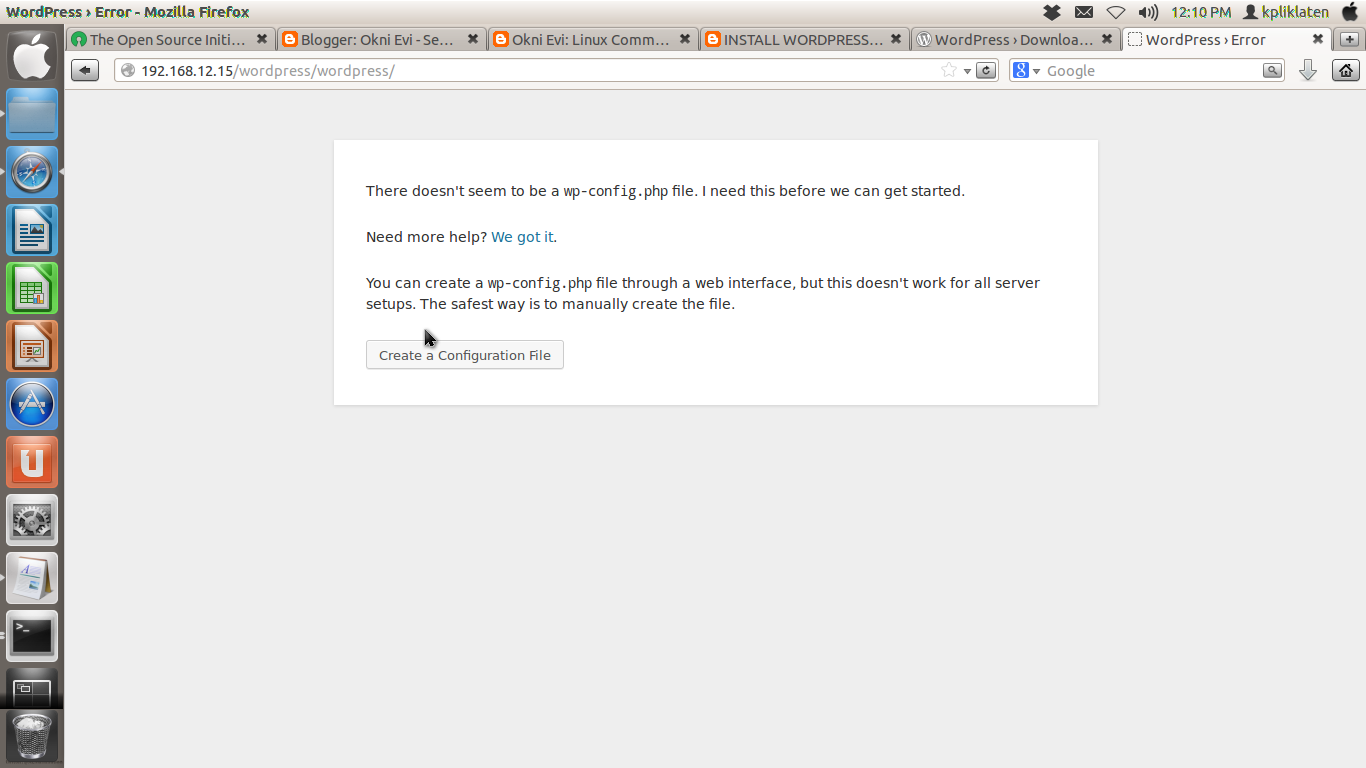Launch the Safari compass browser dock icon
The width and height of the screenshot is (1366, 768).
33,172
